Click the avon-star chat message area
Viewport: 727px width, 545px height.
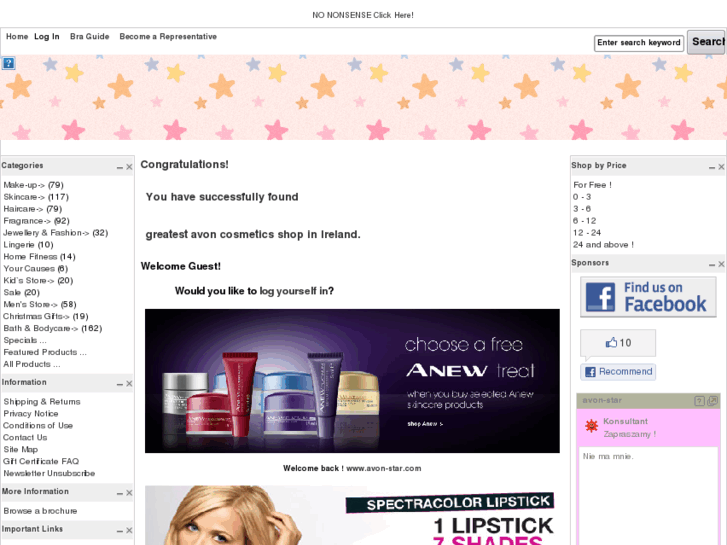pyautogui.click(x=648, y=496)
